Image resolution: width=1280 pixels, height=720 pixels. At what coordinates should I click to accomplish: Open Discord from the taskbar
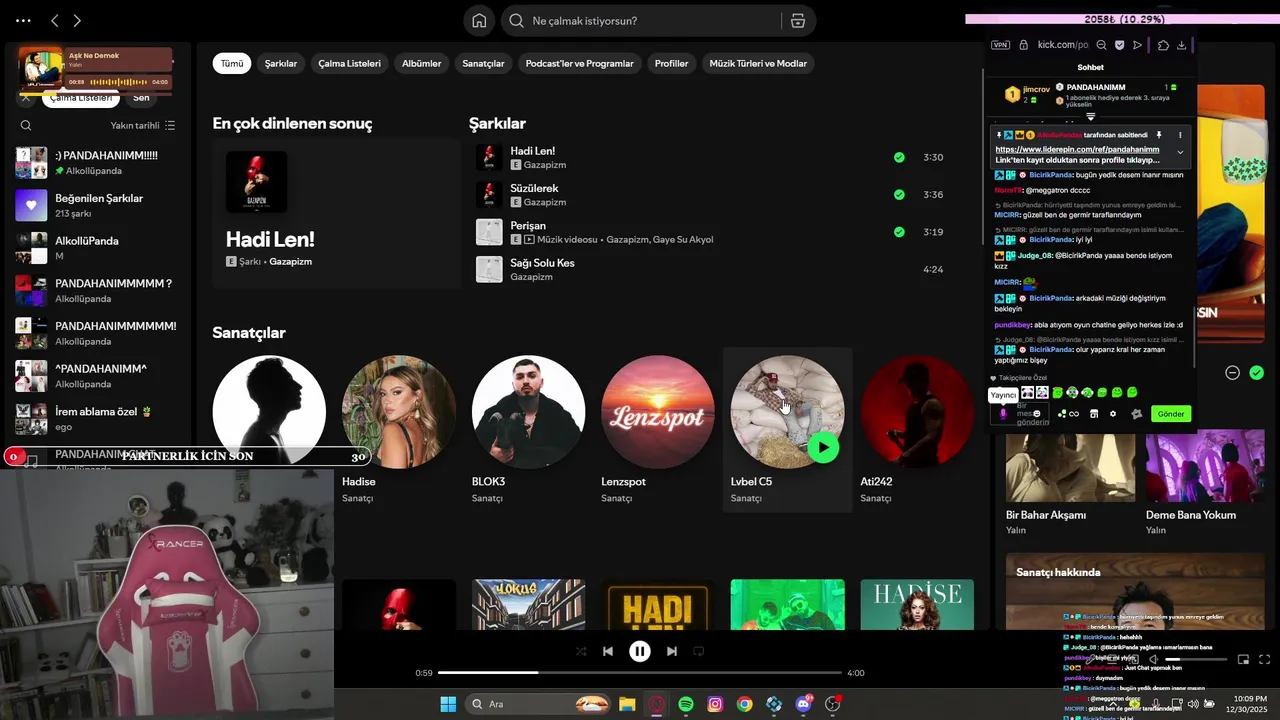click(x=803, y=704)
